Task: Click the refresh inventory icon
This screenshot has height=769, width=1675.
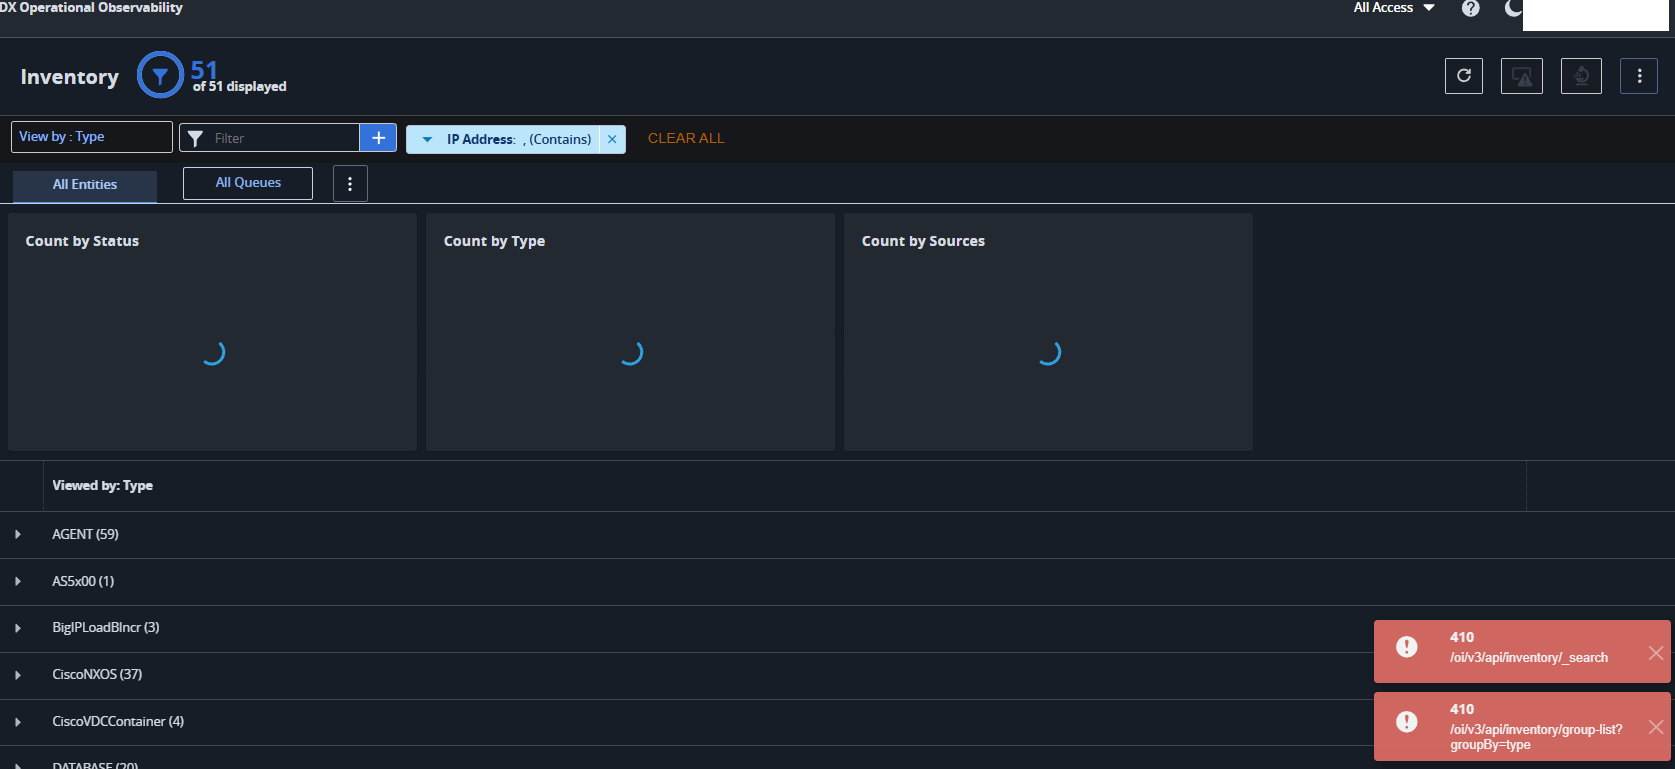Action: click(x=1463, y=76)
